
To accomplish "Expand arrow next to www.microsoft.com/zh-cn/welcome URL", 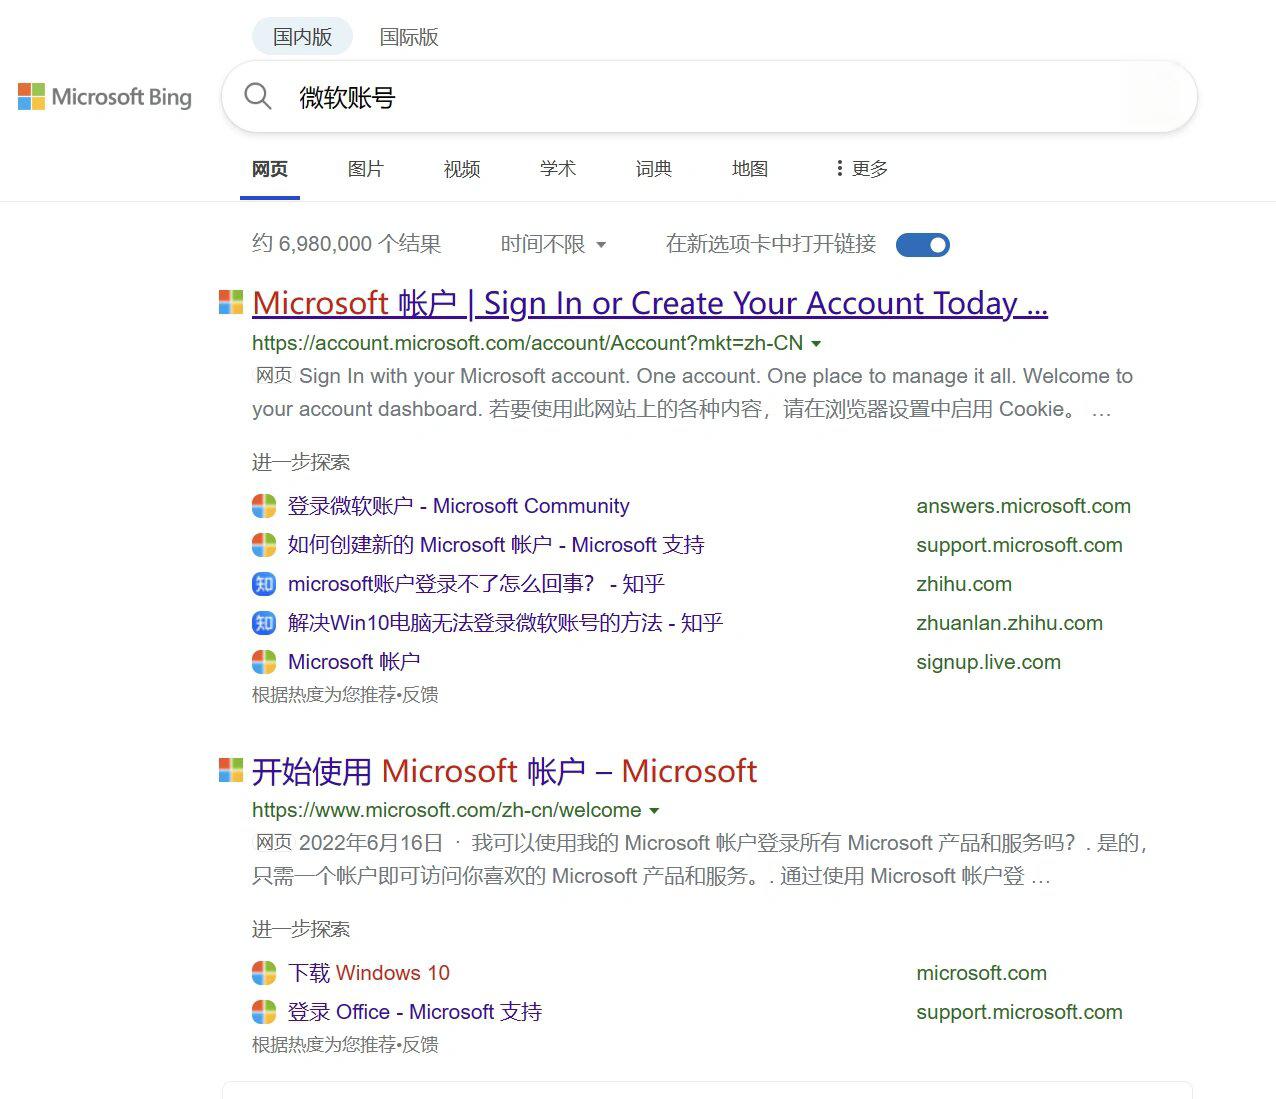I will click(654, 811).
